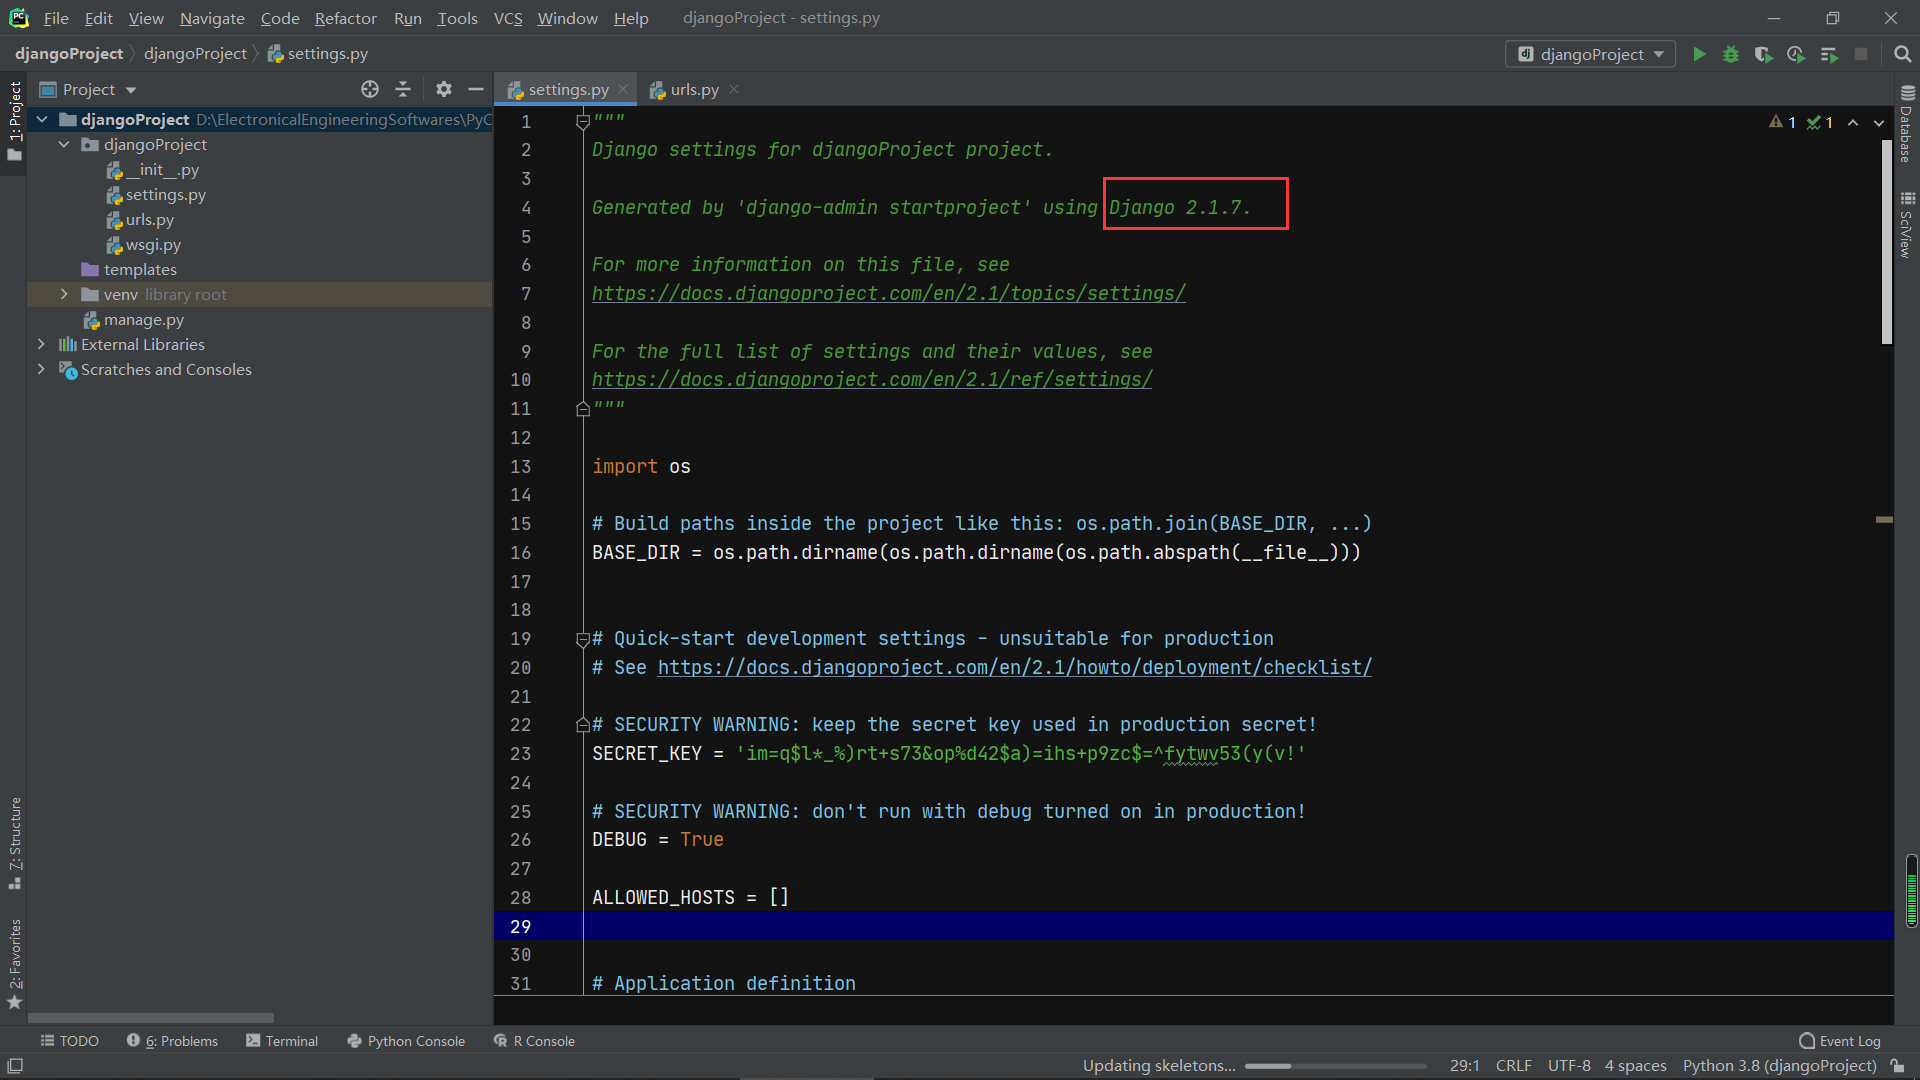Screen dimensions: 1920x1080
Task: Open the Terminal tool window
Action: point(282,1041)
